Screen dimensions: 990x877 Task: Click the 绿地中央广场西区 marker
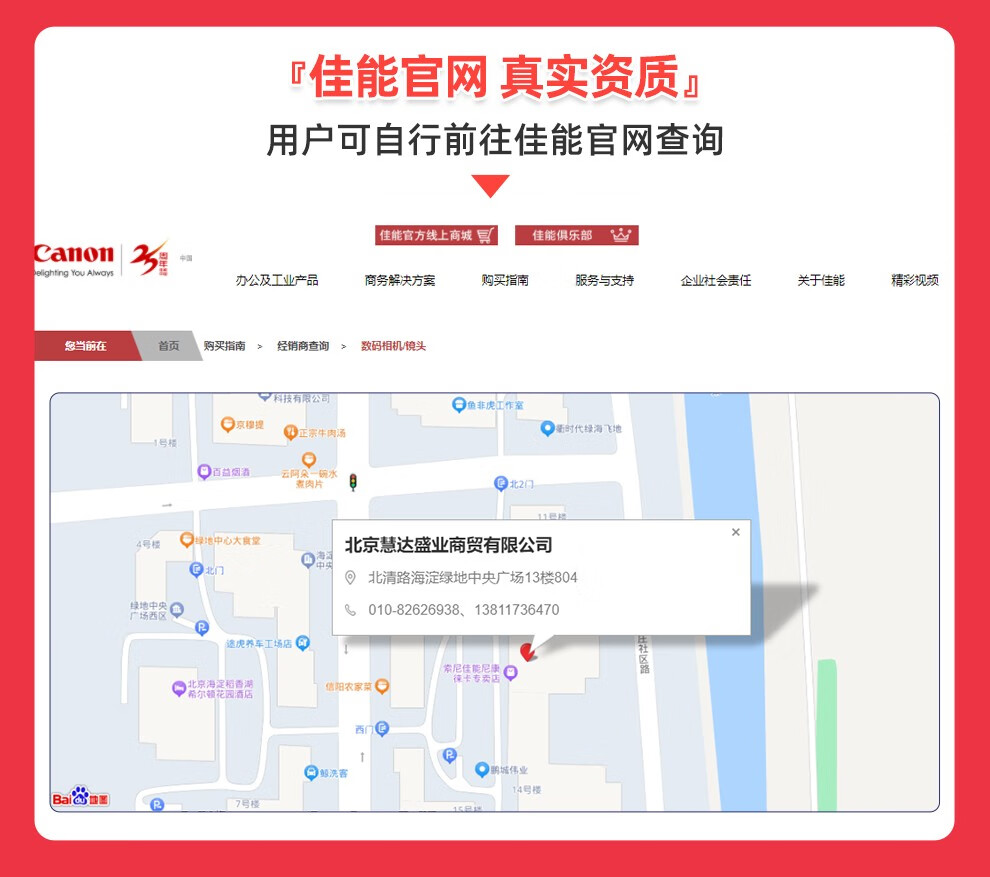coord(177,609)
